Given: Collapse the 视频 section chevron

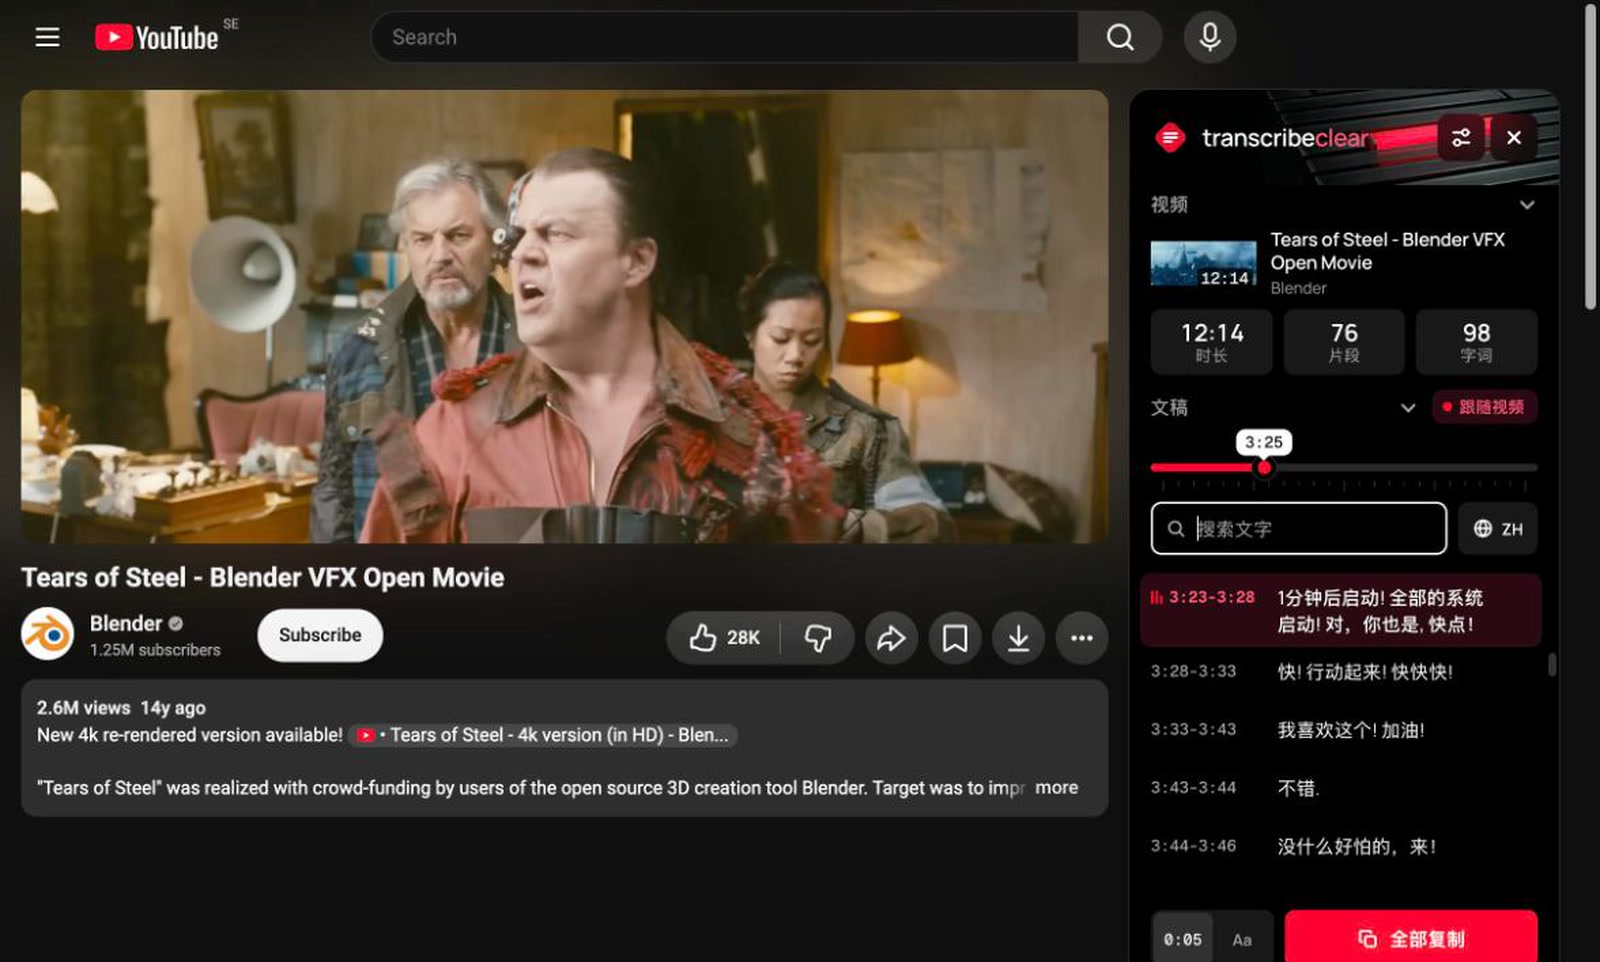Looking at the screenshot, I should tap(1527, 205).
